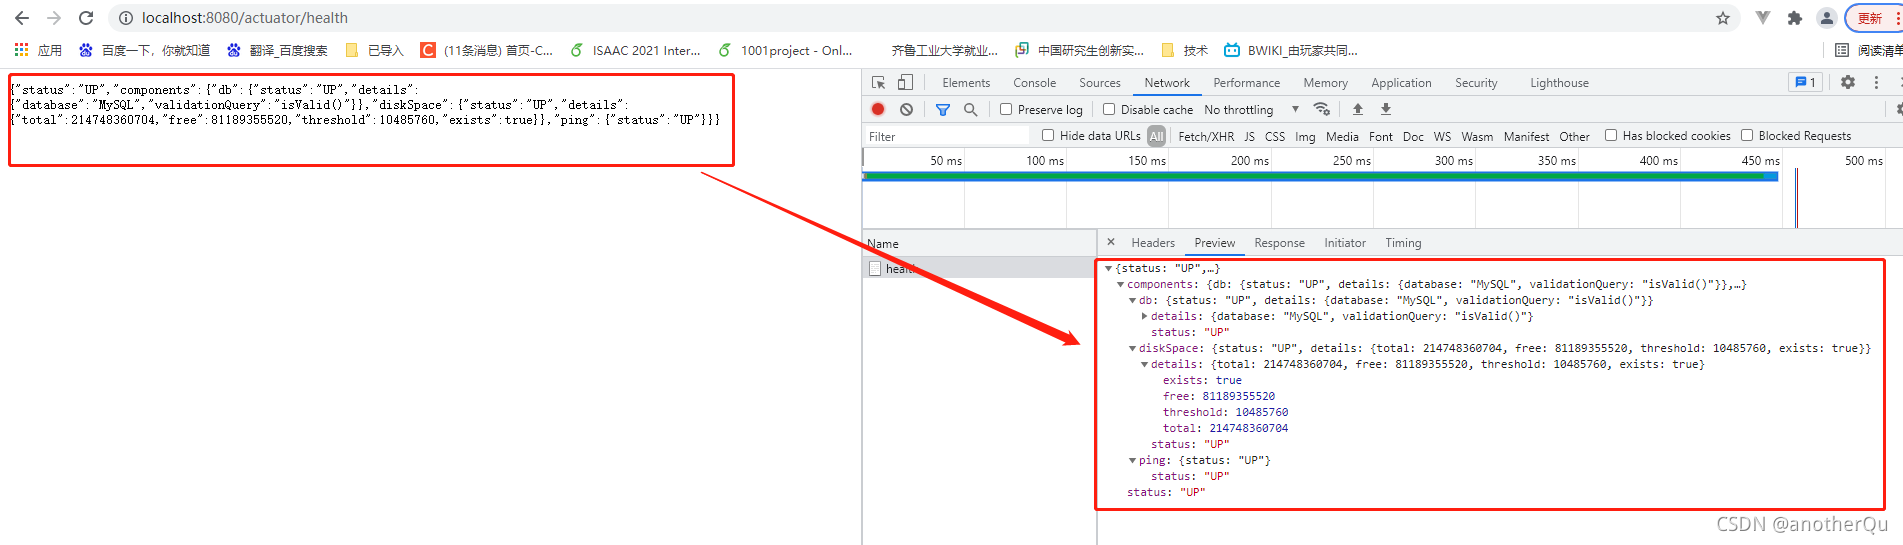Check Hide data URLs
1903x545 pixels.
pyautogui.click(x=1048, y=136)
